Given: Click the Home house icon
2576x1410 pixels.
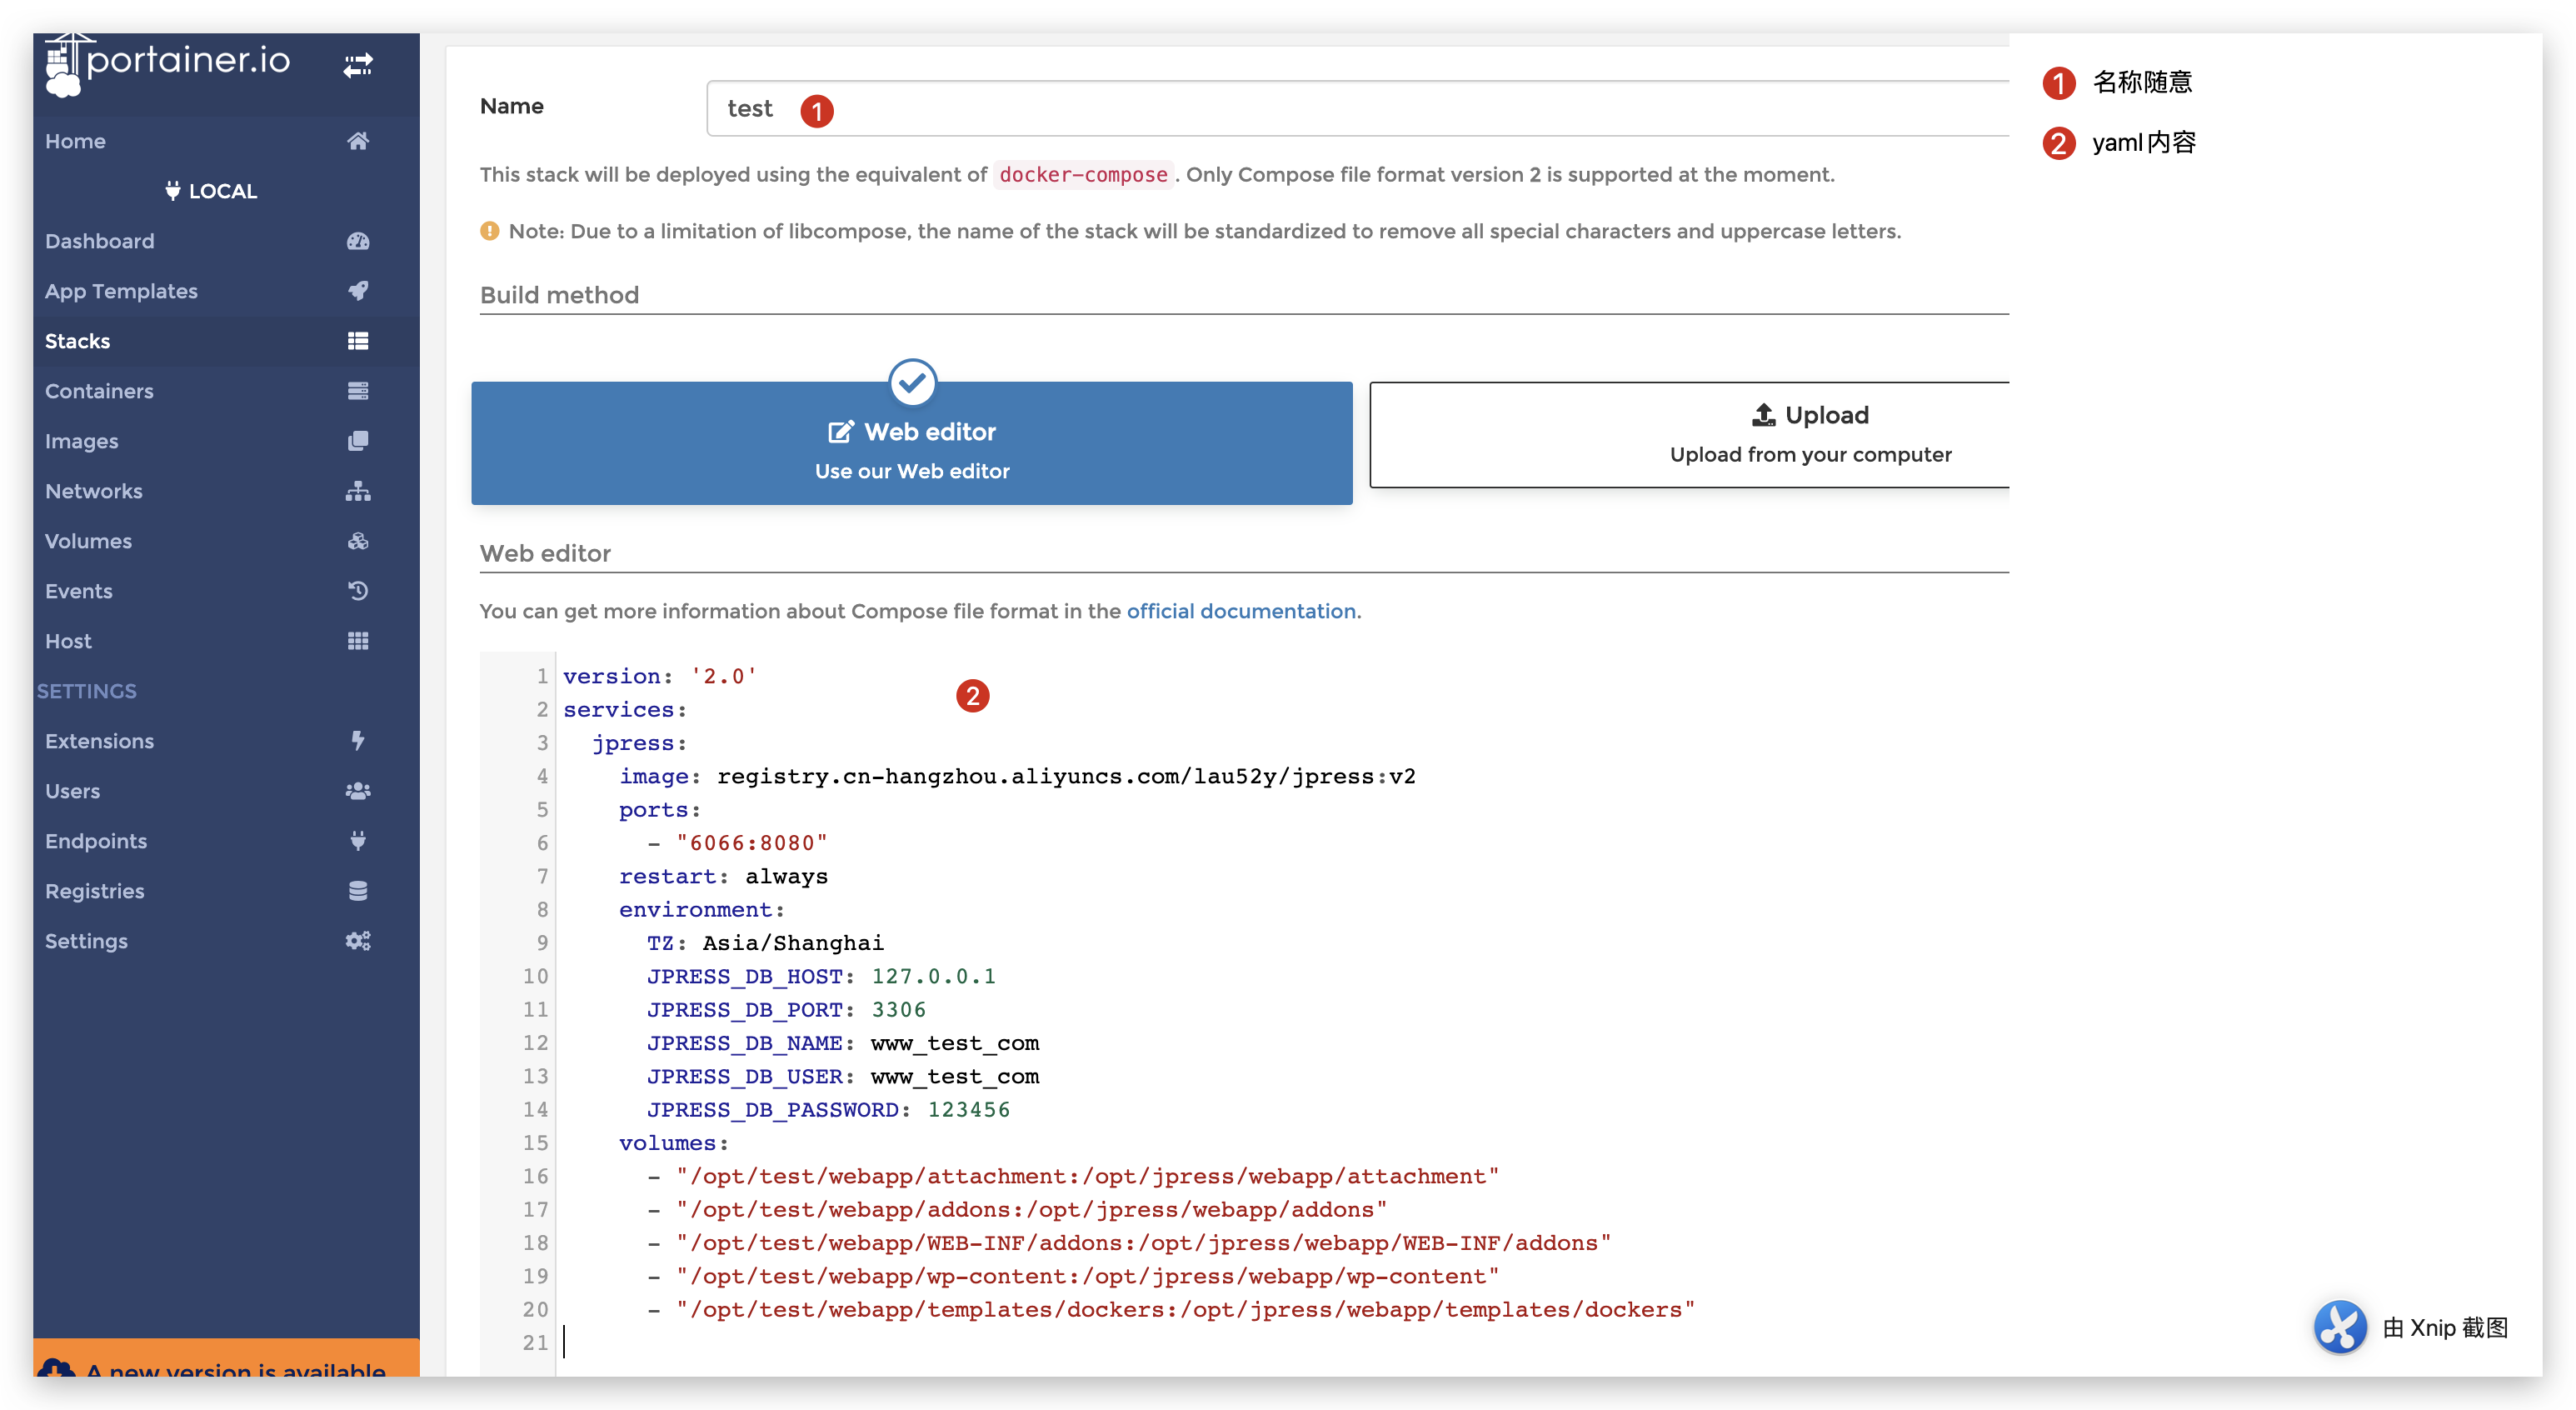Looking at the screenshot, I should tap(358, 141).
